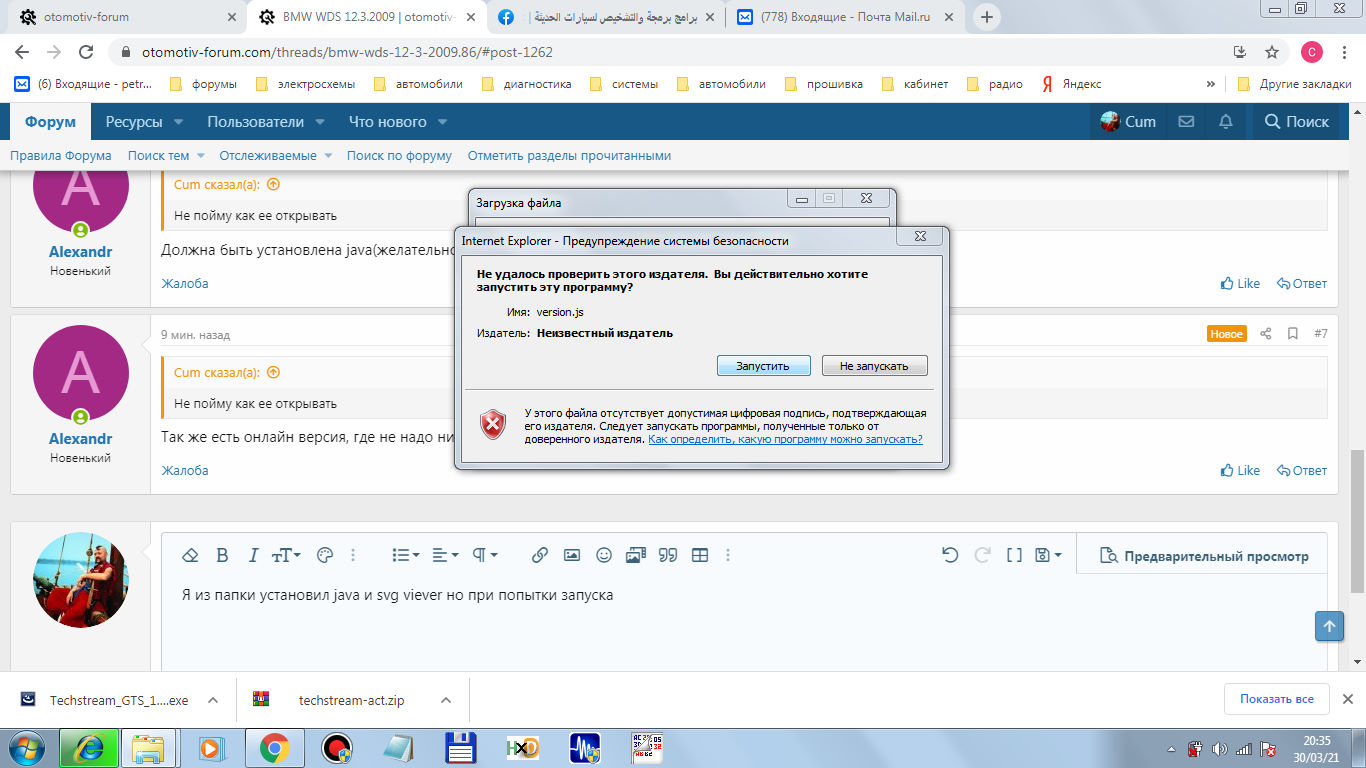The height and width of the screenshot is (768, 1366).
Task: Open the font size dropdown
Action: 286,555
